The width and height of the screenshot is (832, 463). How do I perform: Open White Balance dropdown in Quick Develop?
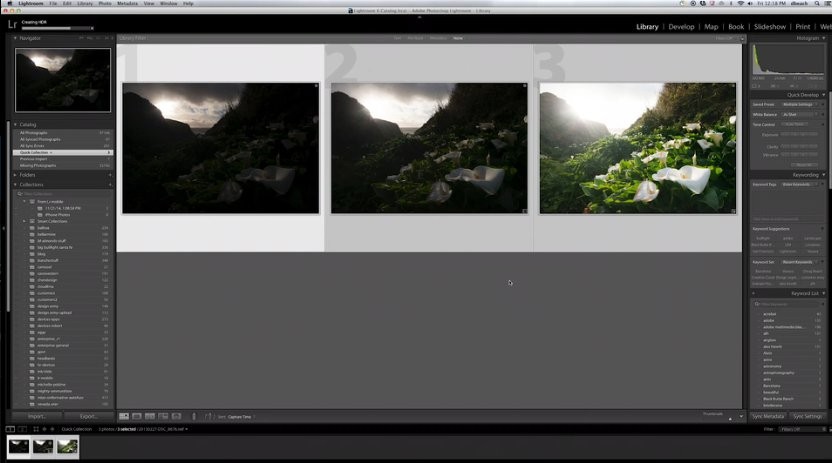click(x=797, y=114)
